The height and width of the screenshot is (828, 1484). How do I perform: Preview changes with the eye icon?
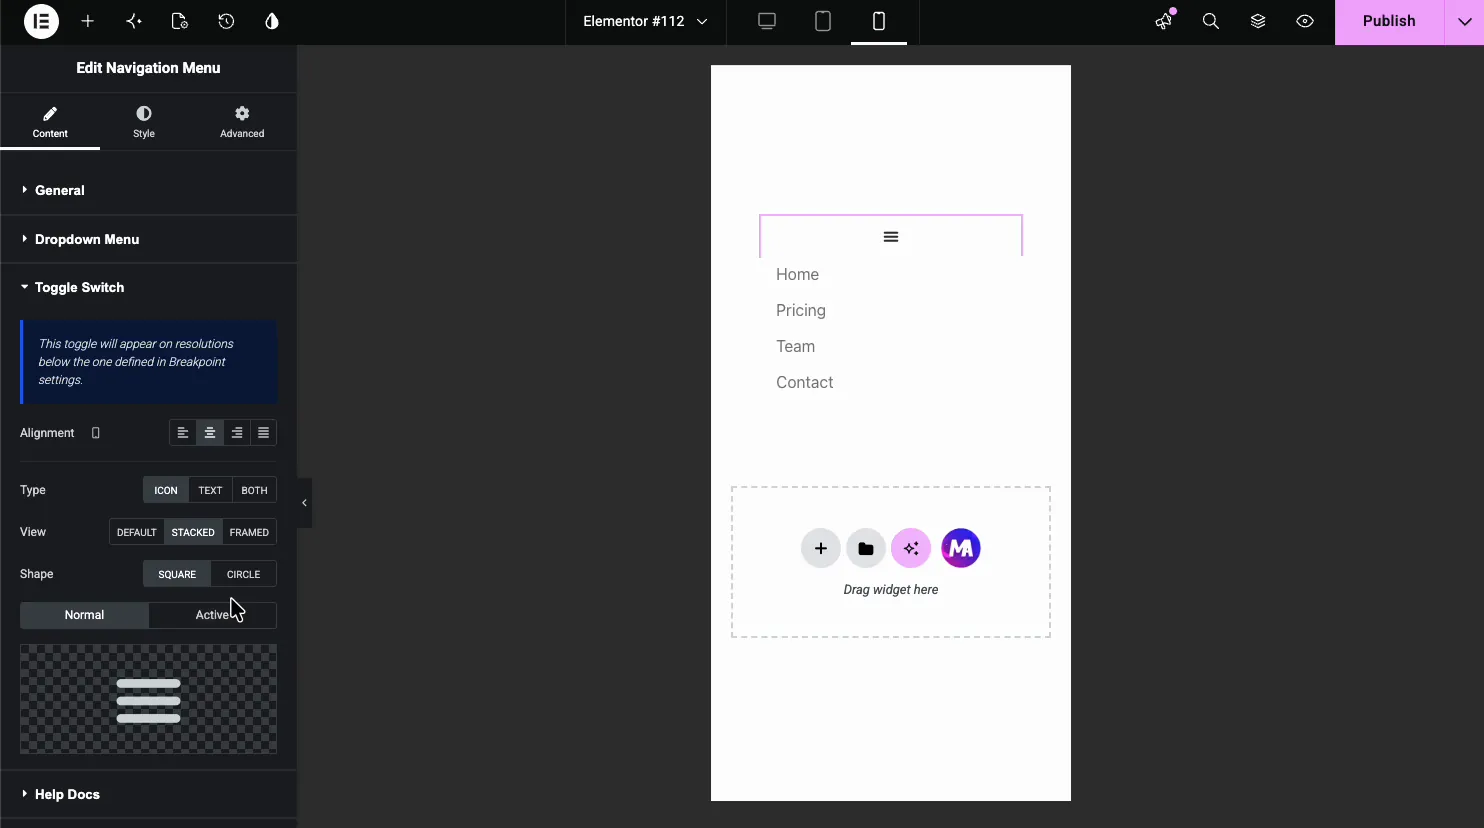point(1305,21)
